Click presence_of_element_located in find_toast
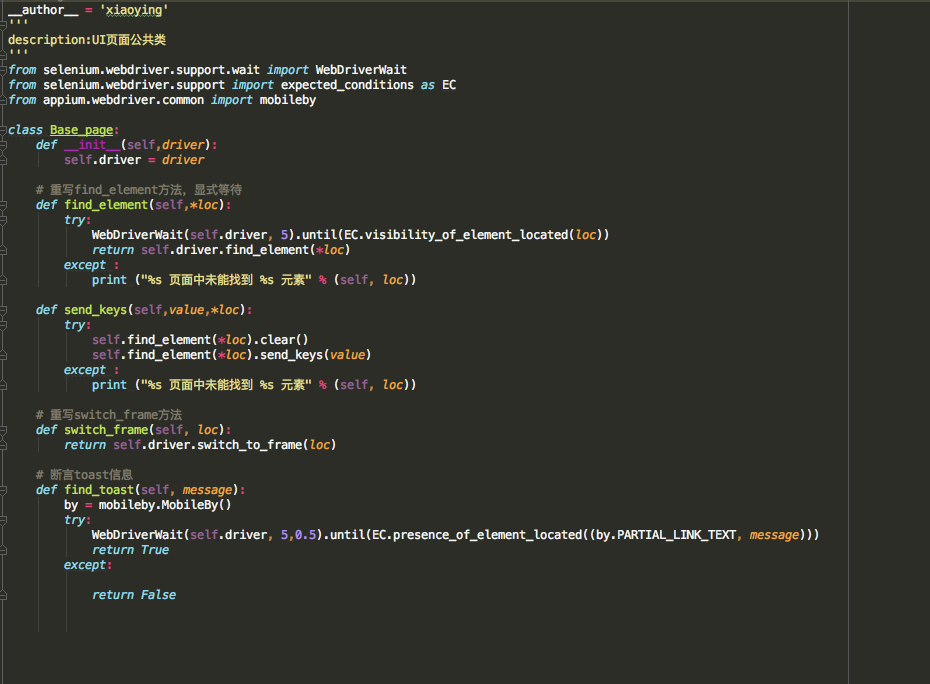 pos(488,535)
